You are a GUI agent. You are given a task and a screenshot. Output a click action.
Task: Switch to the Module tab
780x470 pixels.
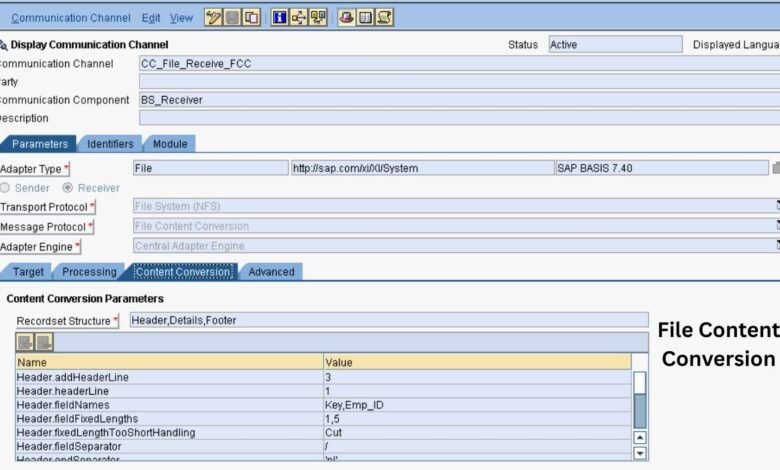tap(170, 144)
